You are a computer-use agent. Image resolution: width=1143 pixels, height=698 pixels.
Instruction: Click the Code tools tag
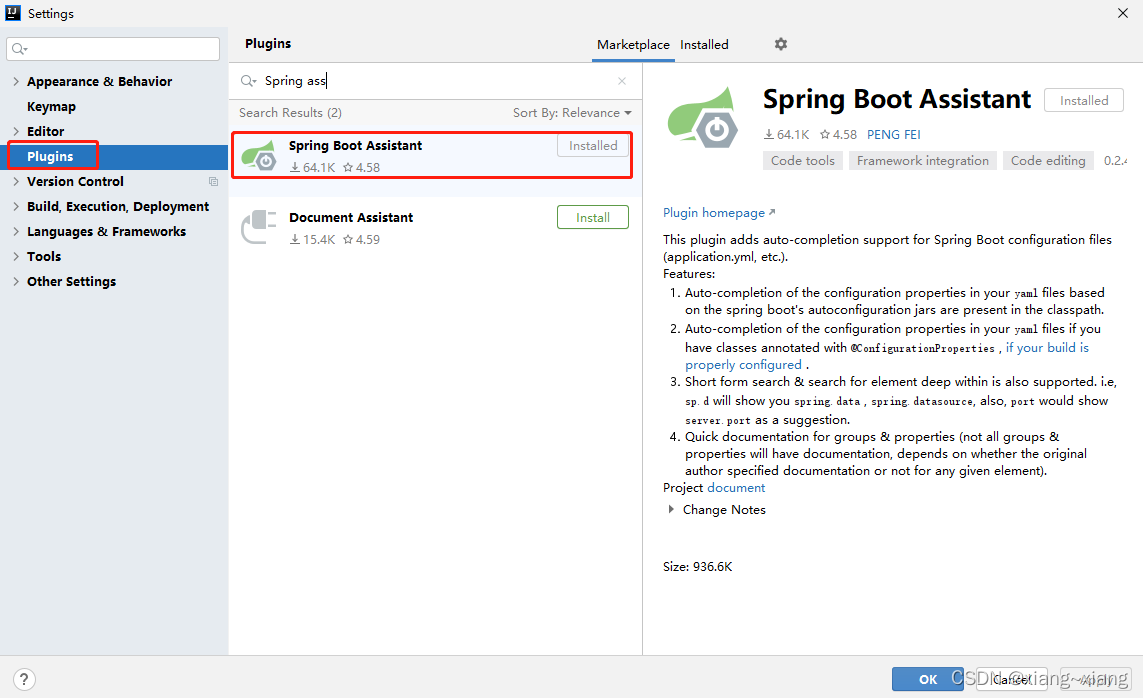coord(803,160)
